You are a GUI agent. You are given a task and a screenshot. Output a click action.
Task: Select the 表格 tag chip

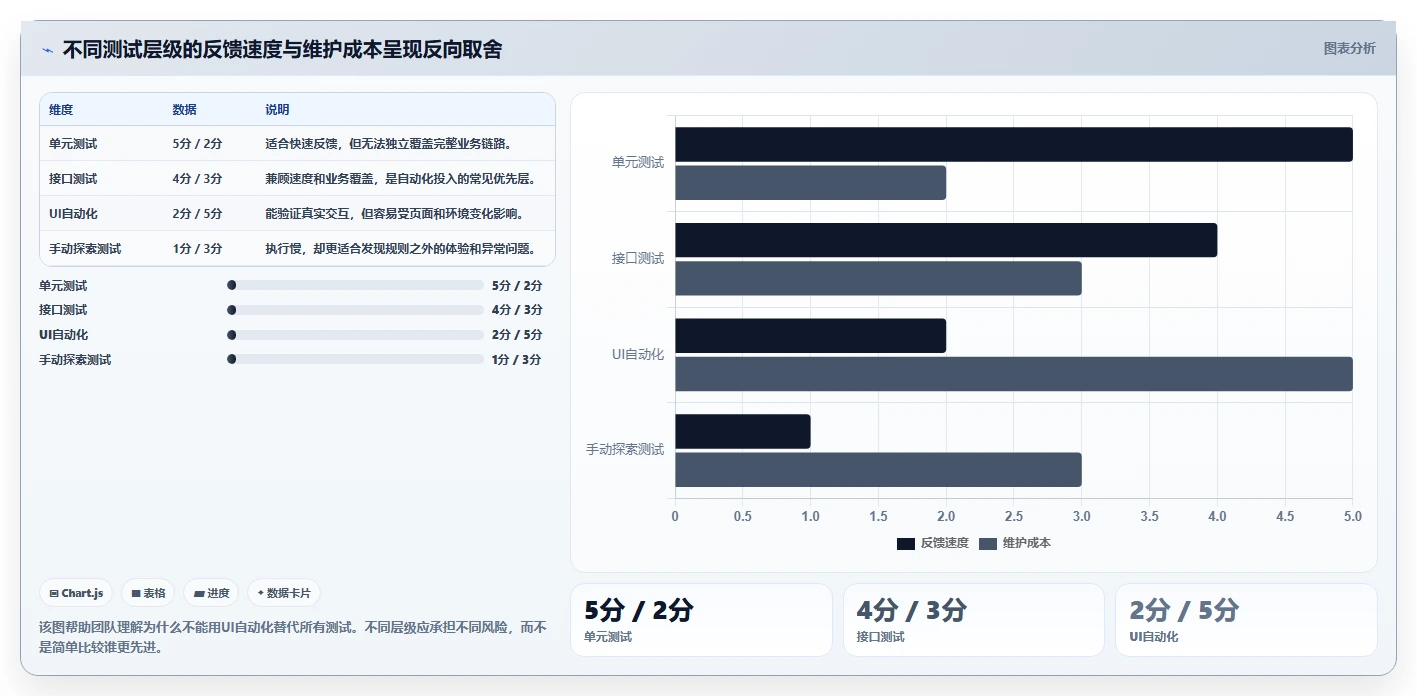148,593
